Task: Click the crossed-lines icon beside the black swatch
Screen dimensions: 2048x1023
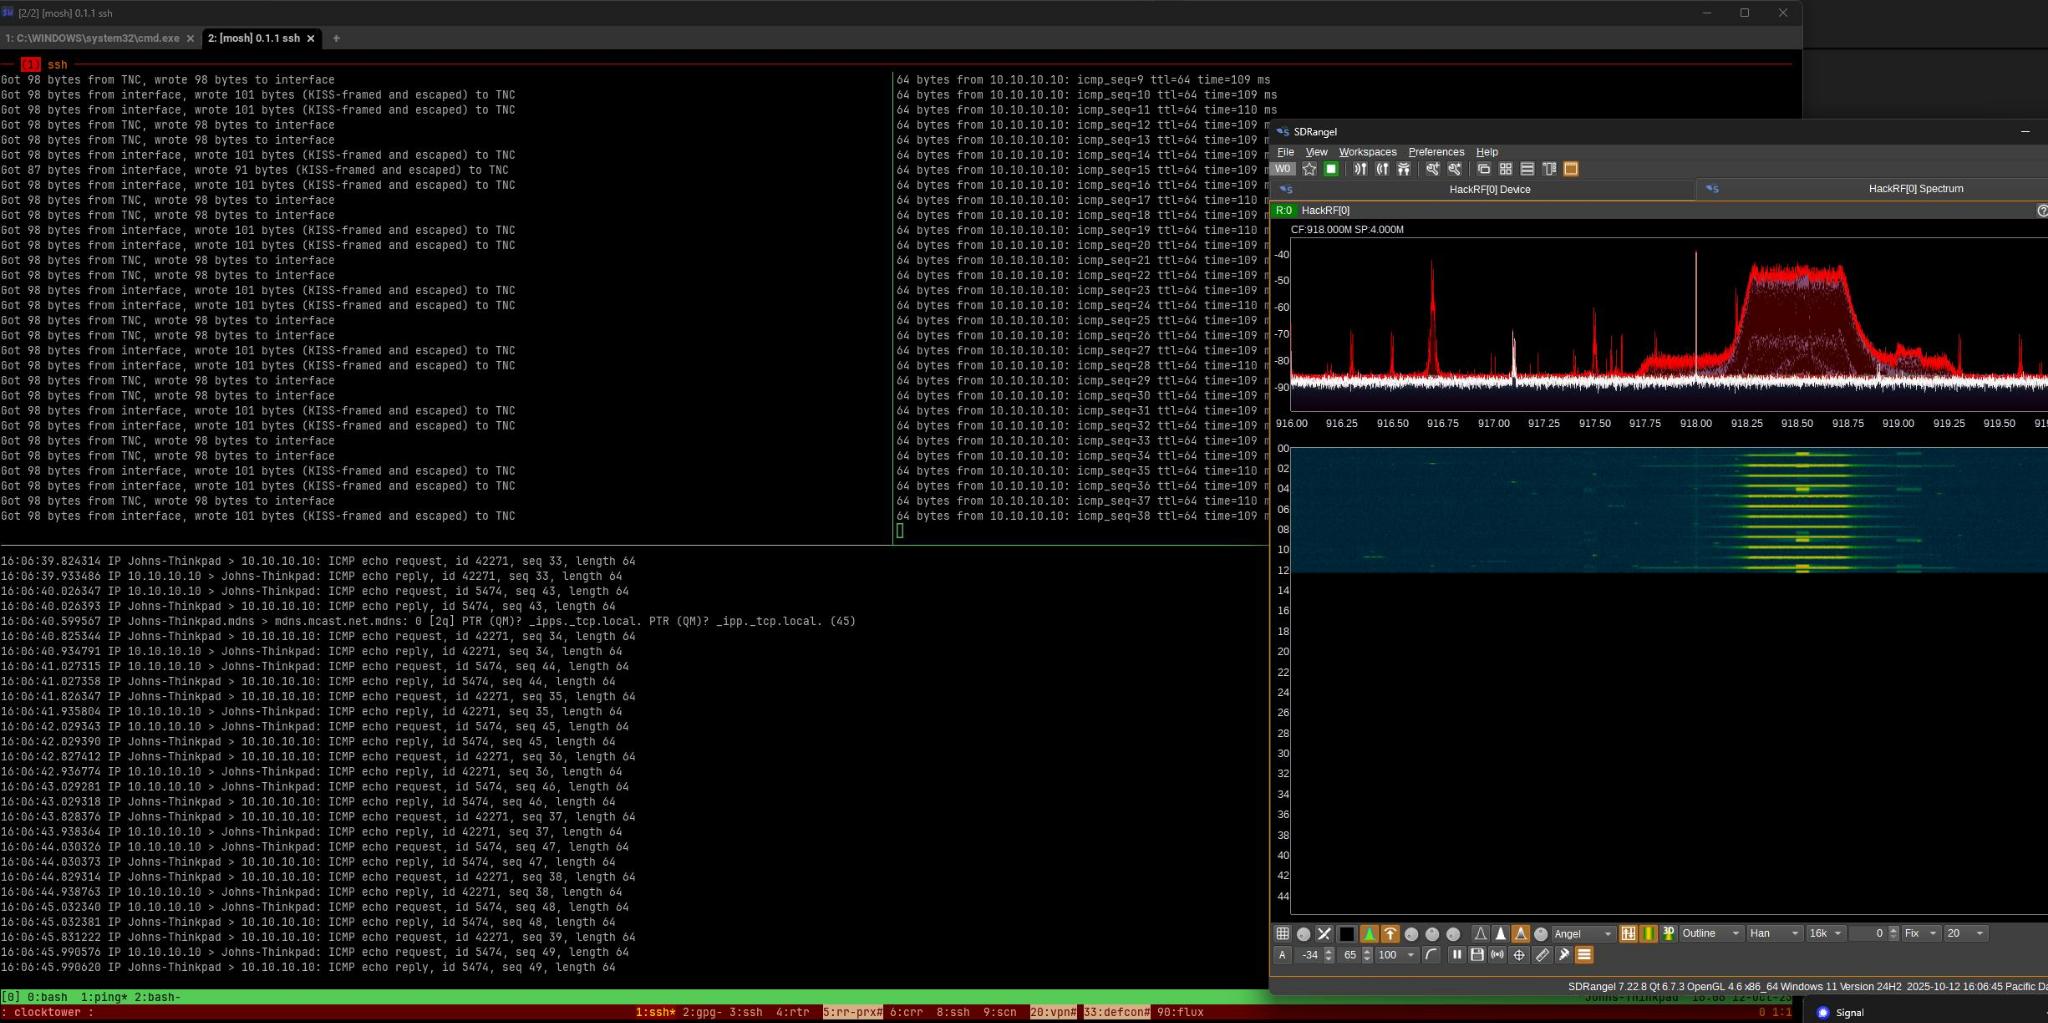Action: click(x=1324, y=933)
